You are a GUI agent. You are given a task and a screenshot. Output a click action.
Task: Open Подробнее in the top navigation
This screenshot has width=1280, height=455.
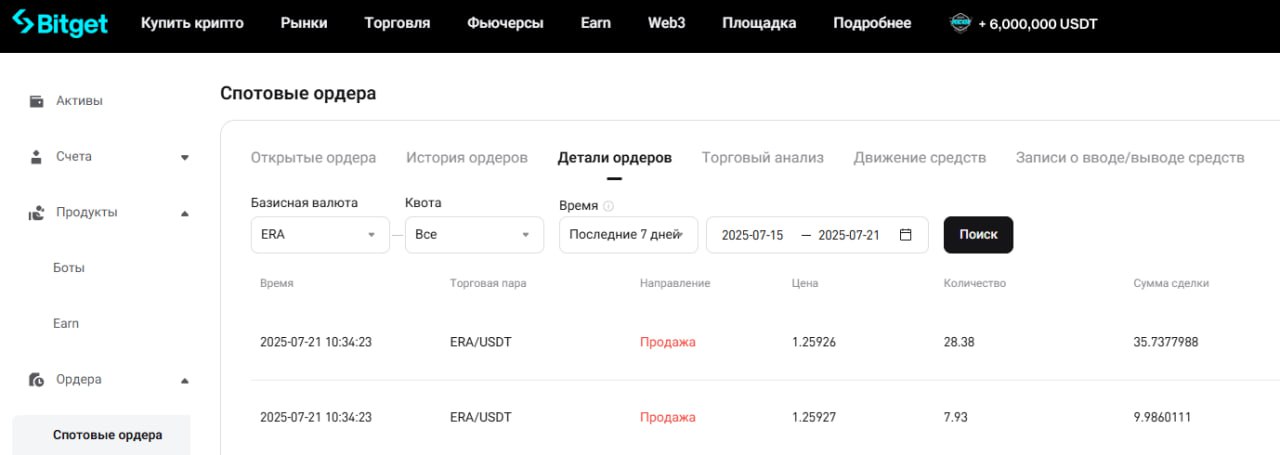pos(872,23)
